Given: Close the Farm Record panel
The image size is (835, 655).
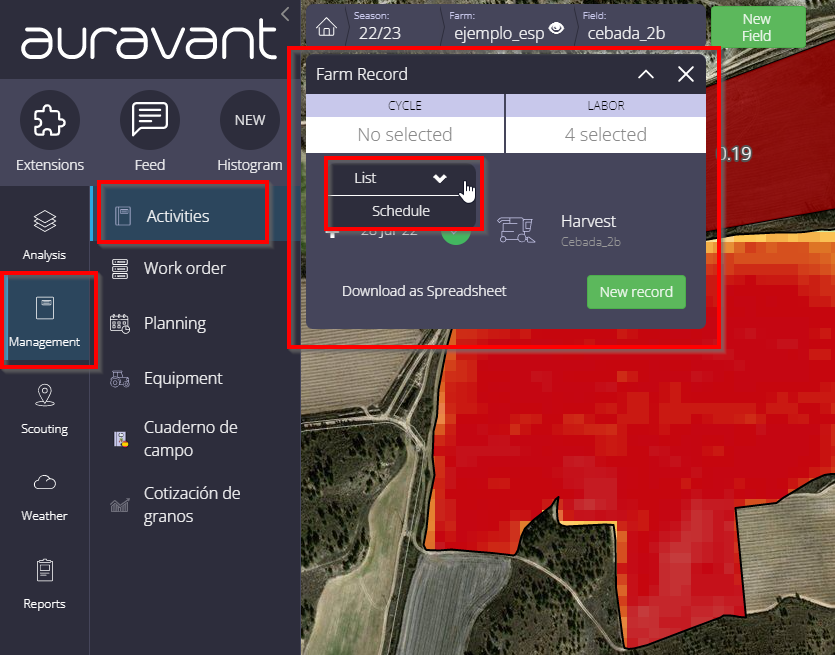Looking at the screenshot, I should click(x=686, y=74).
